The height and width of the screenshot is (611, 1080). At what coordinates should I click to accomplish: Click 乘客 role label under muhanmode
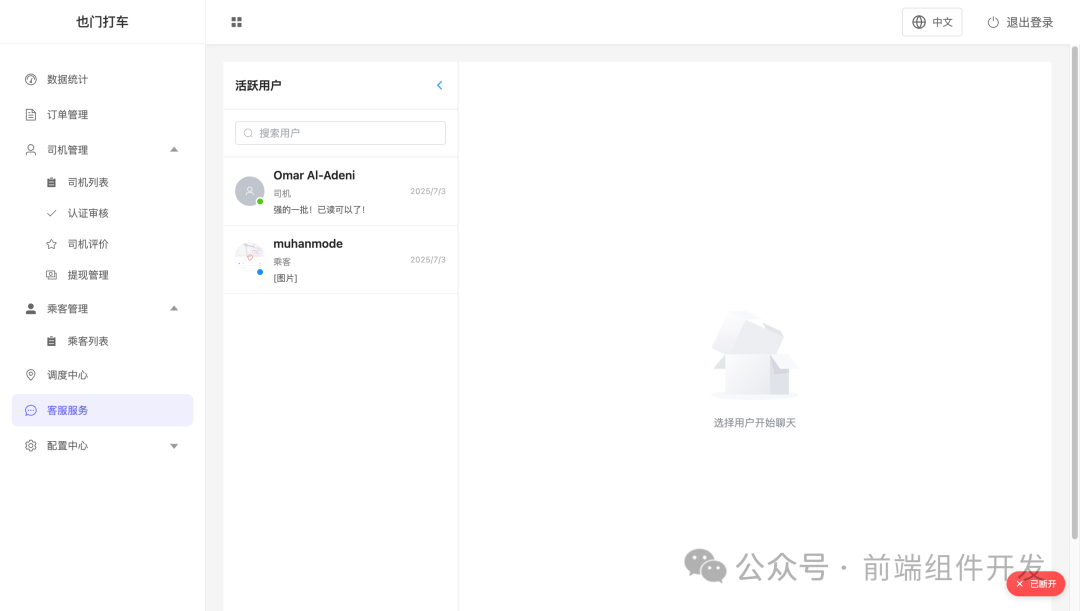coord(282,262)
